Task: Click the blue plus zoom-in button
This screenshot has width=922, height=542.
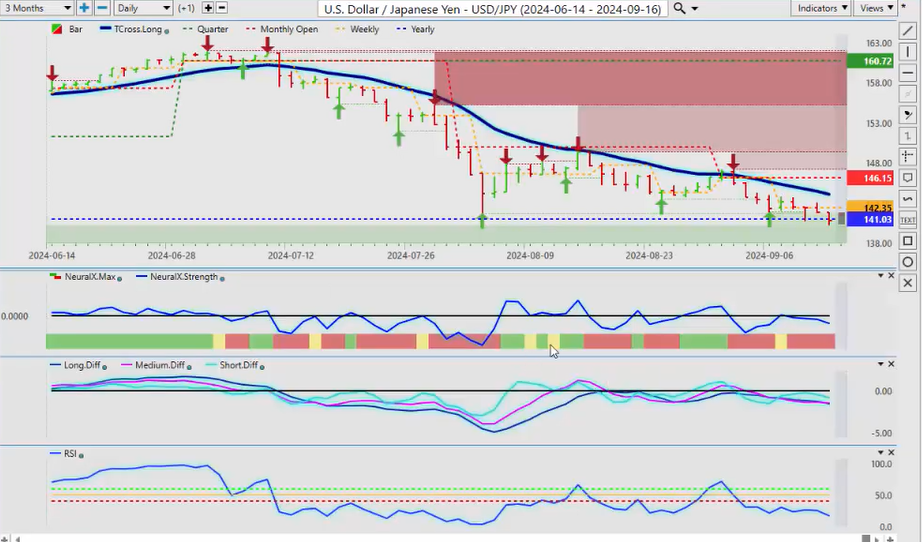Action: pyautogui.click(x=84, y=8)
